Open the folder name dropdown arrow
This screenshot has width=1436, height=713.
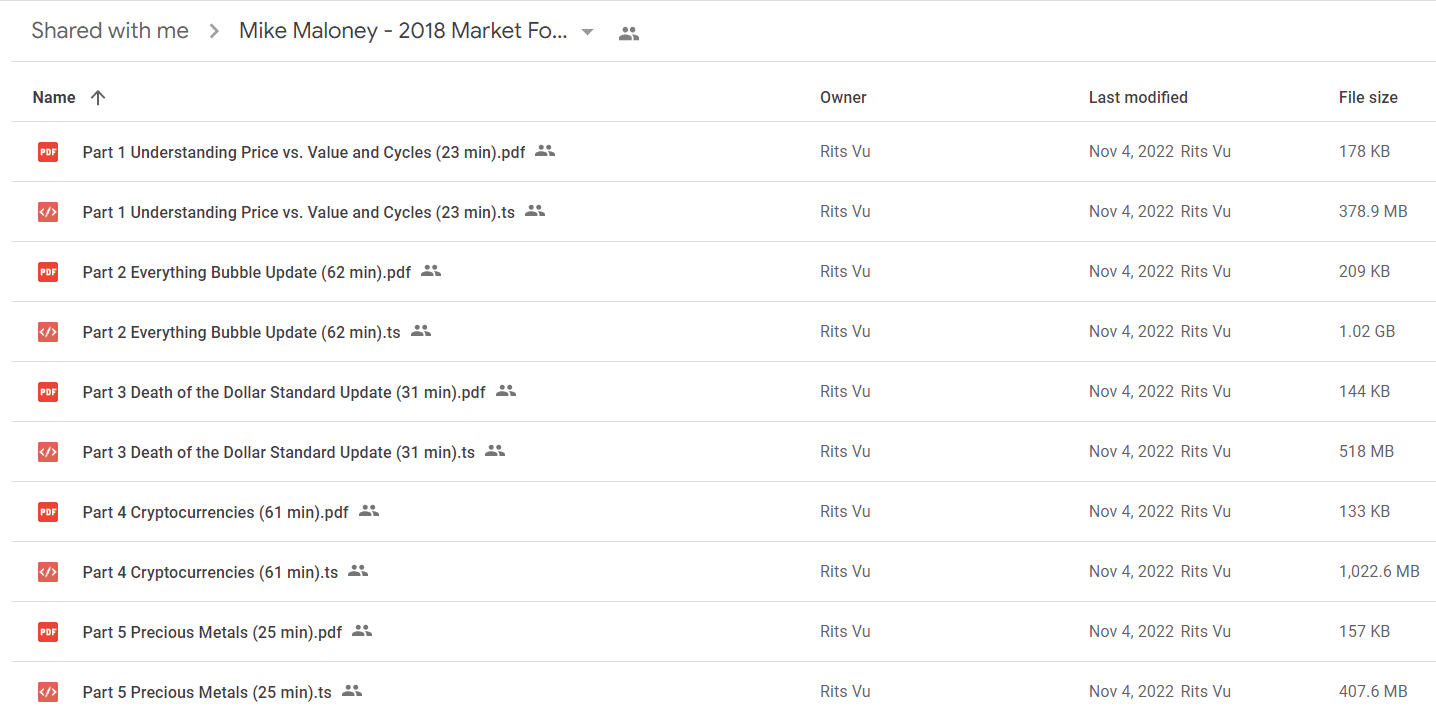point(588,32)
